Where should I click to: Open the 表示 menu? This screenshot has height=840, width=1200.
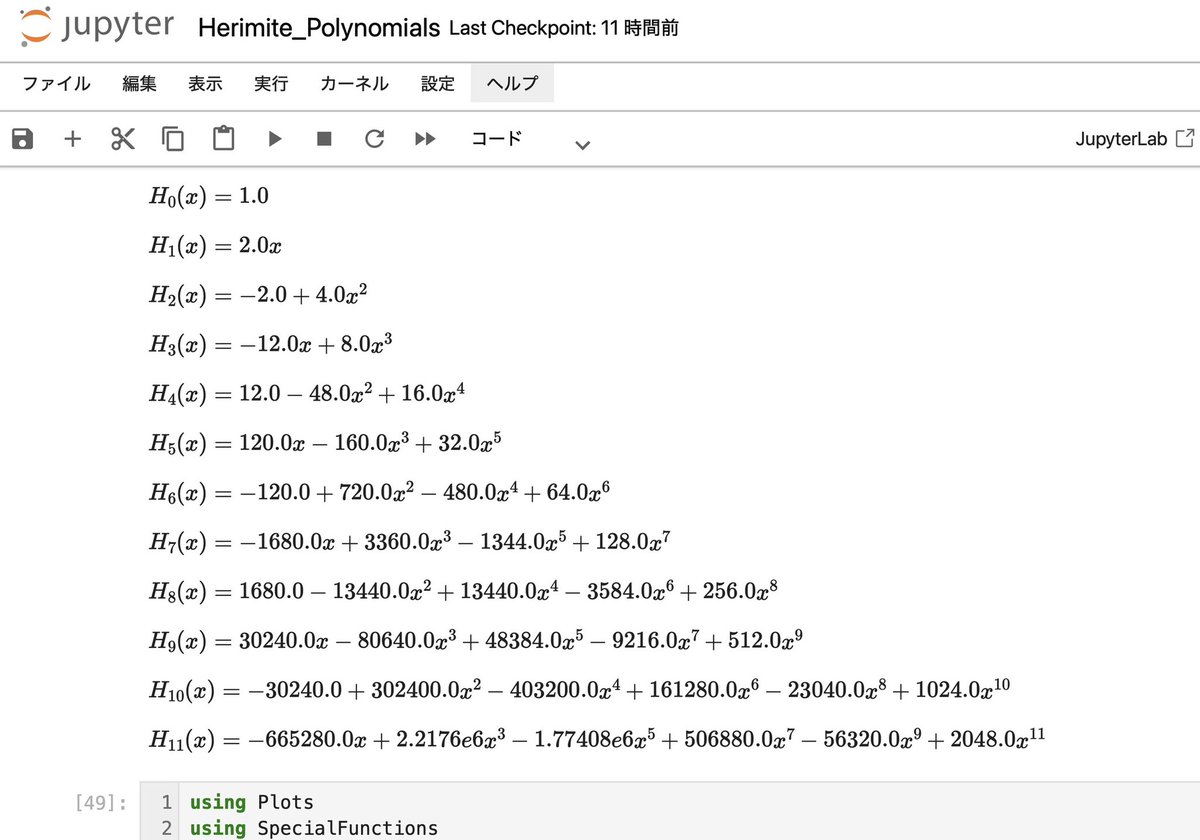coord(205,84)
